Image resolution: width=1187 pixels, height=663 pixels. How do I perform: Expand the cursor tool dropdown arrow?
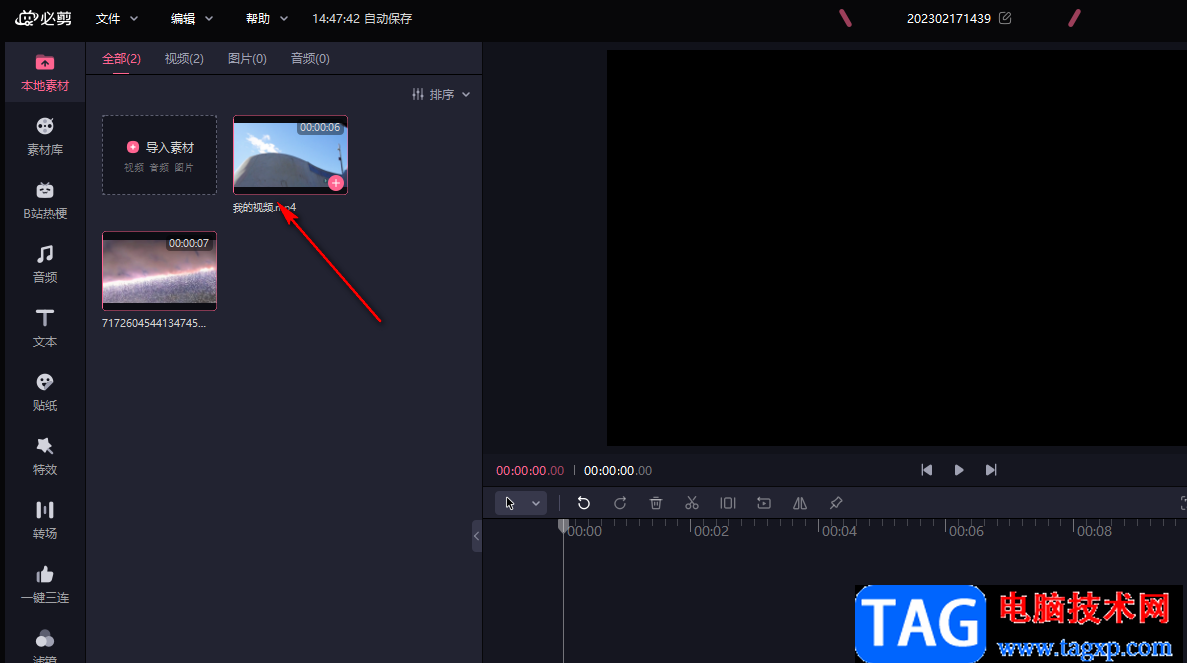coord(536,503)
